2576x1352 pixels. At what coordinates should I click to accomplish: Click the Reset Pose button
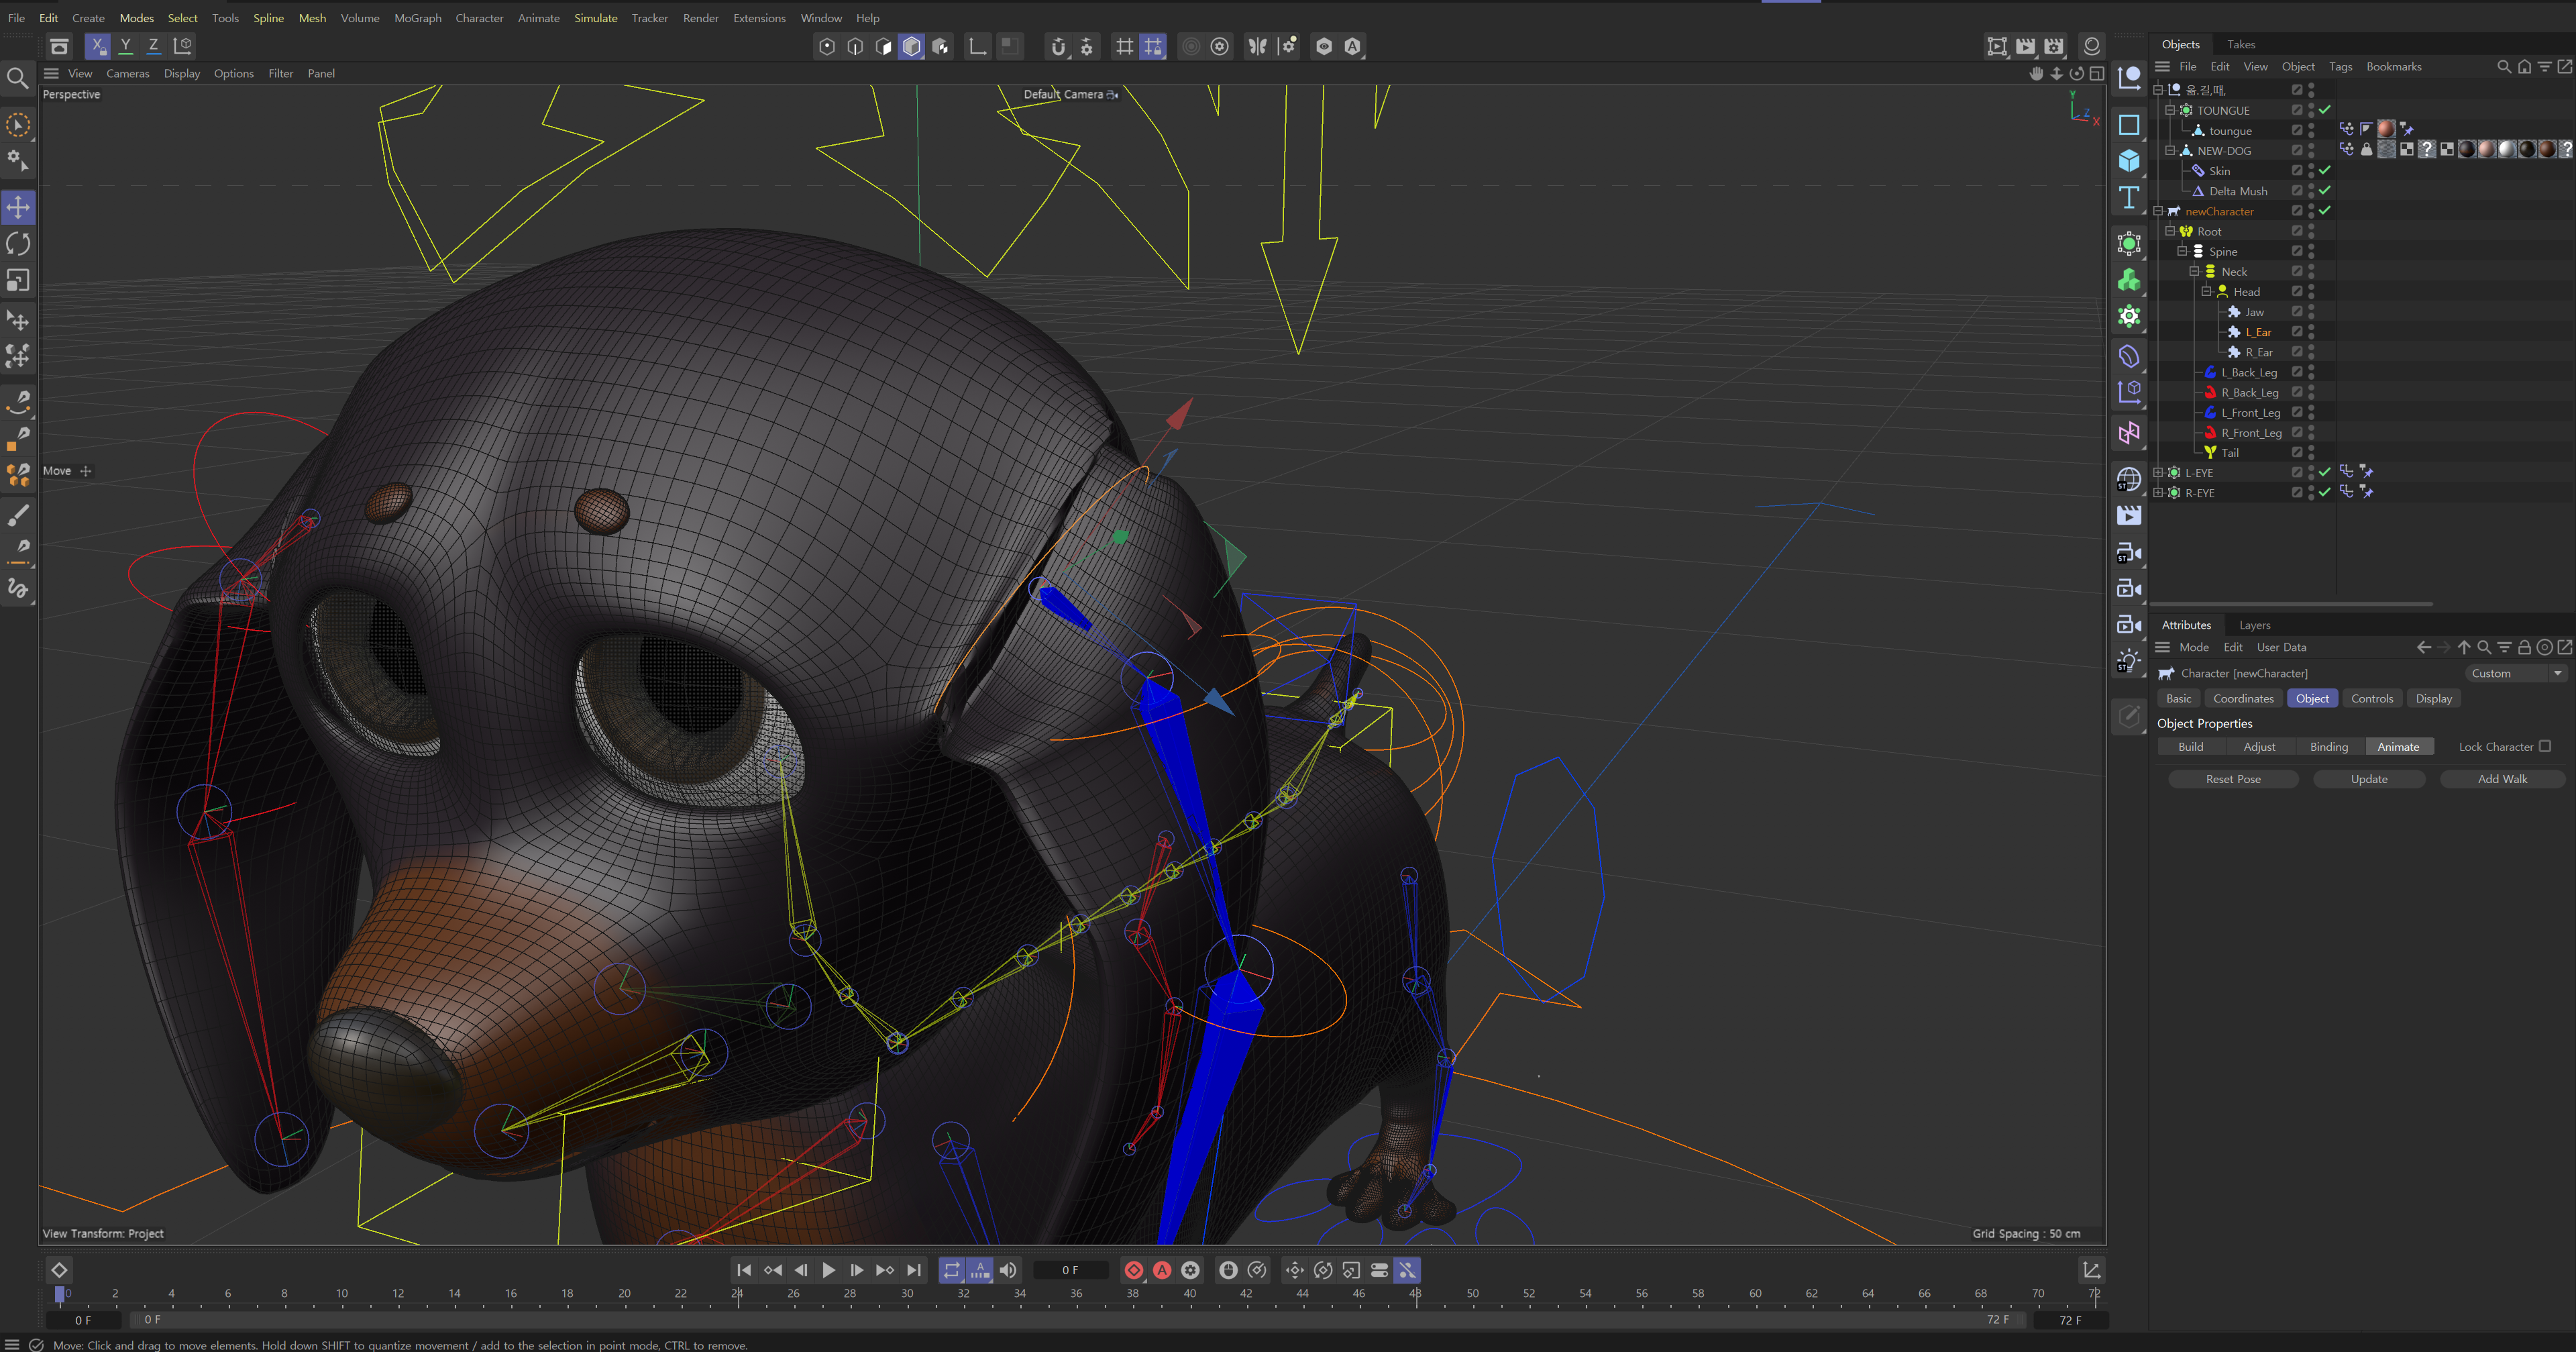(x=2234, y=779)
